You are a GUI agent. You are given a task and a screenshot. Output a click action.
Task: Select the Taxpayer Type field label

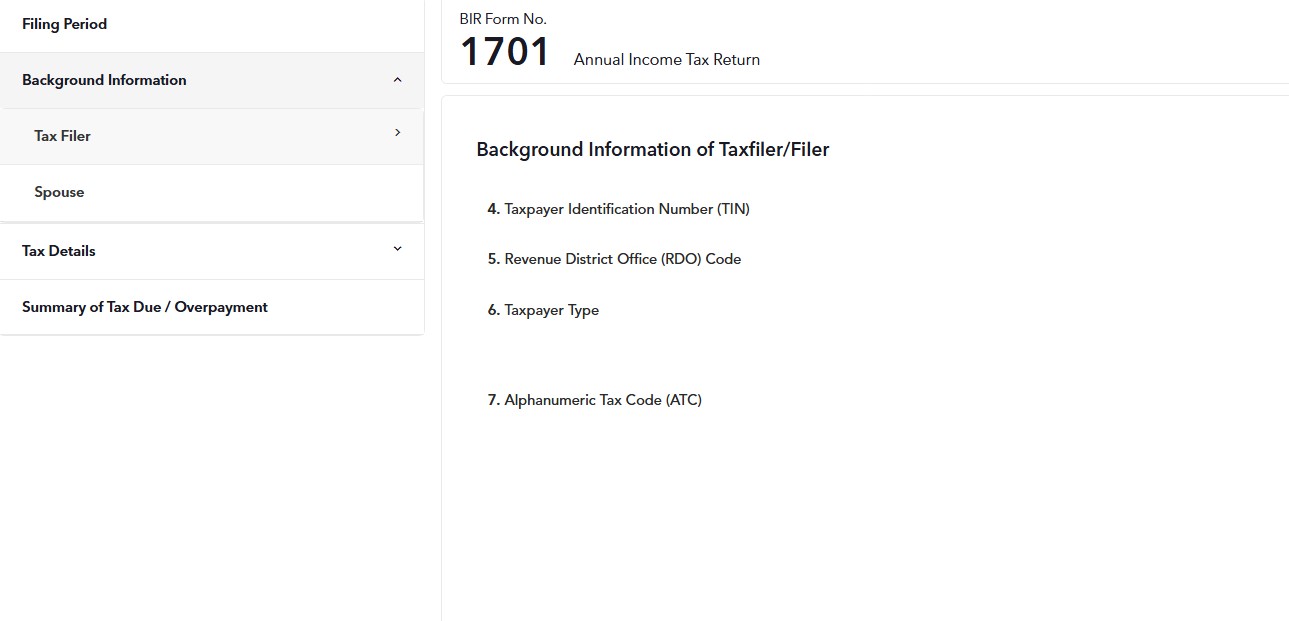click(x=551, y=310)
